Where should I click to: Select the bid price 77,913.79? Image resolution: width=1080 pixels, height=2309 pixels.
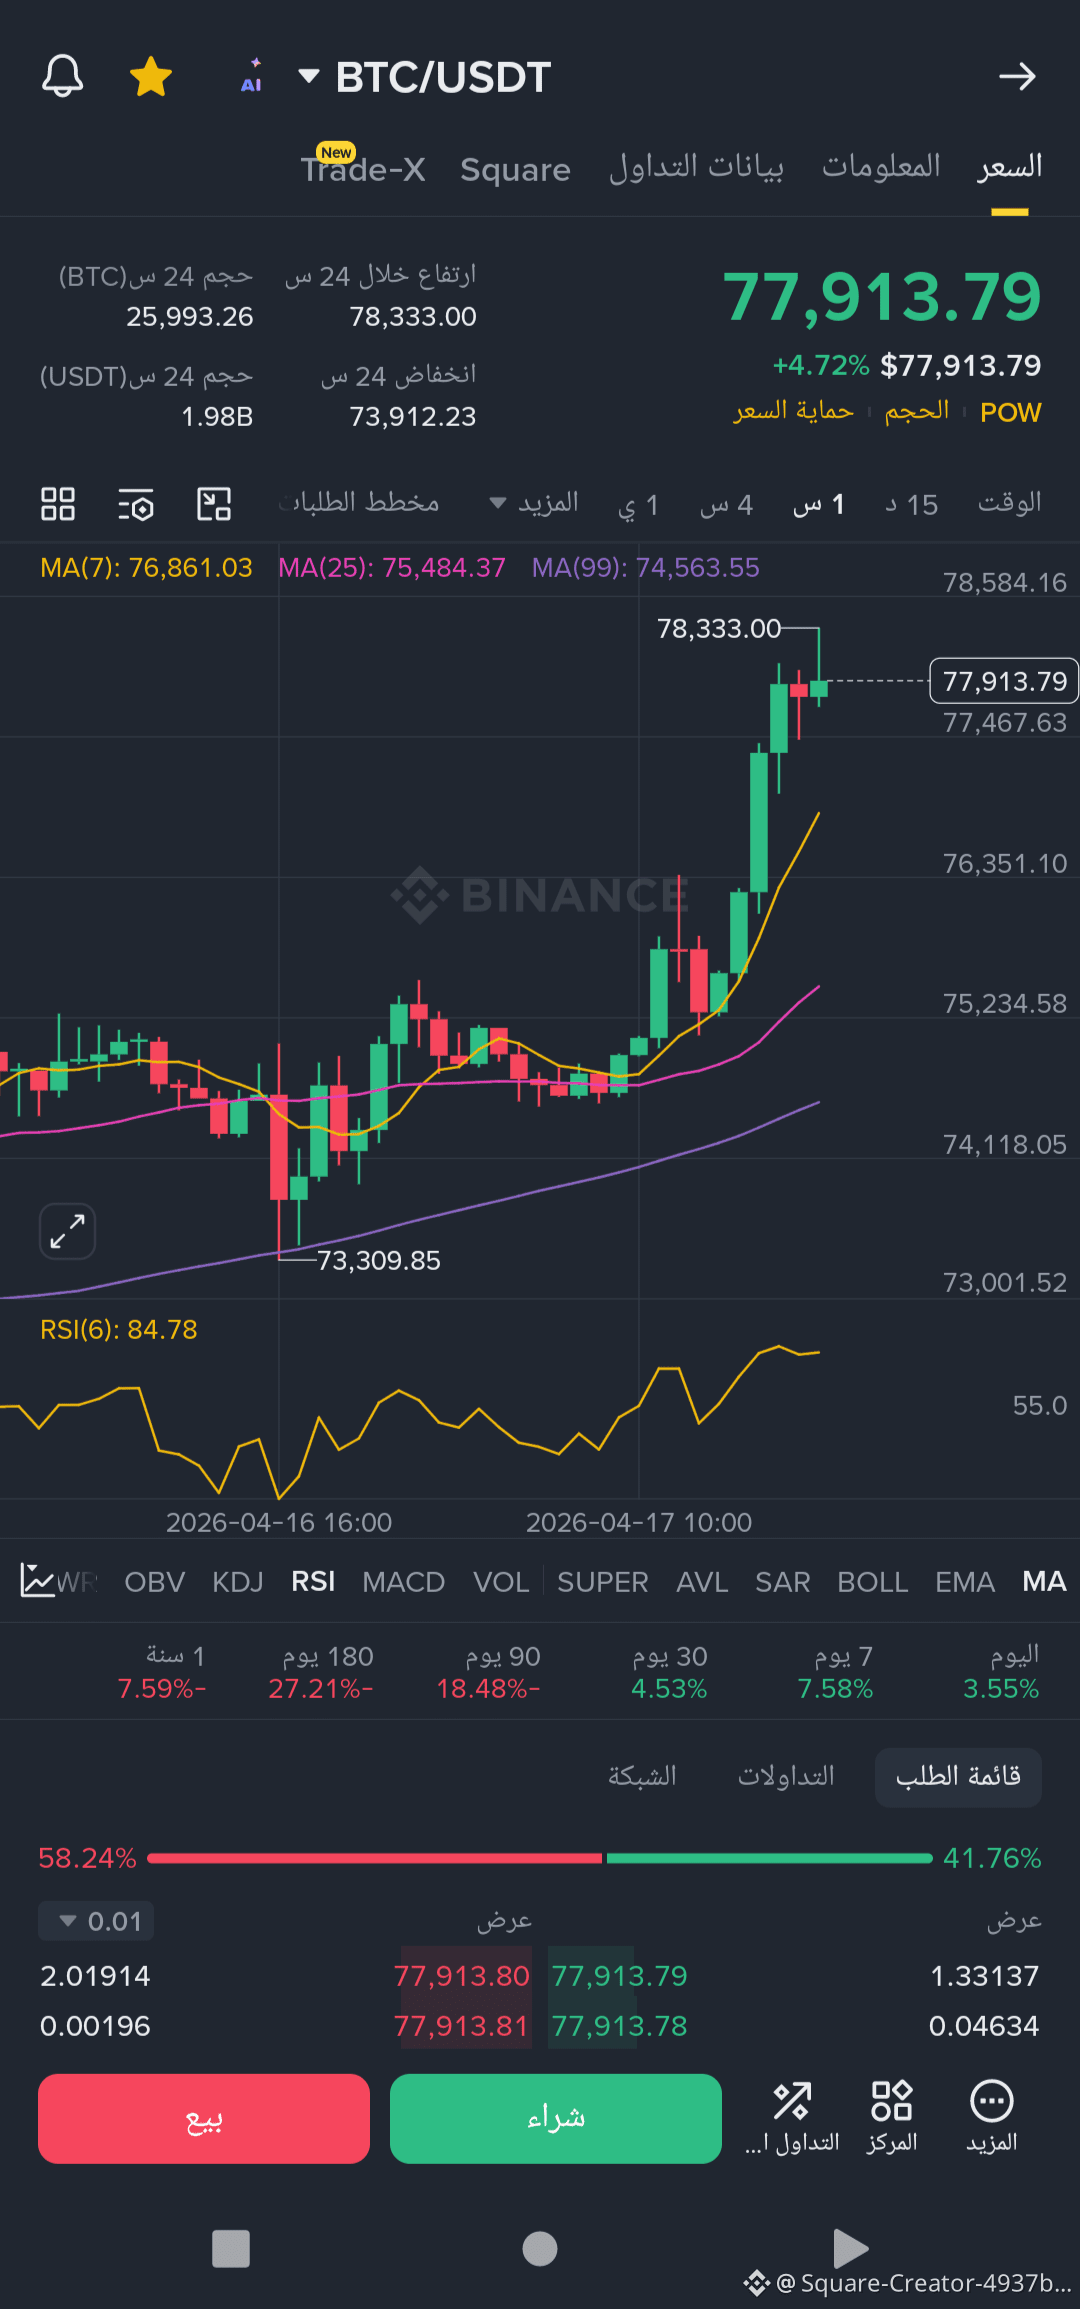tap(620, 1976)
